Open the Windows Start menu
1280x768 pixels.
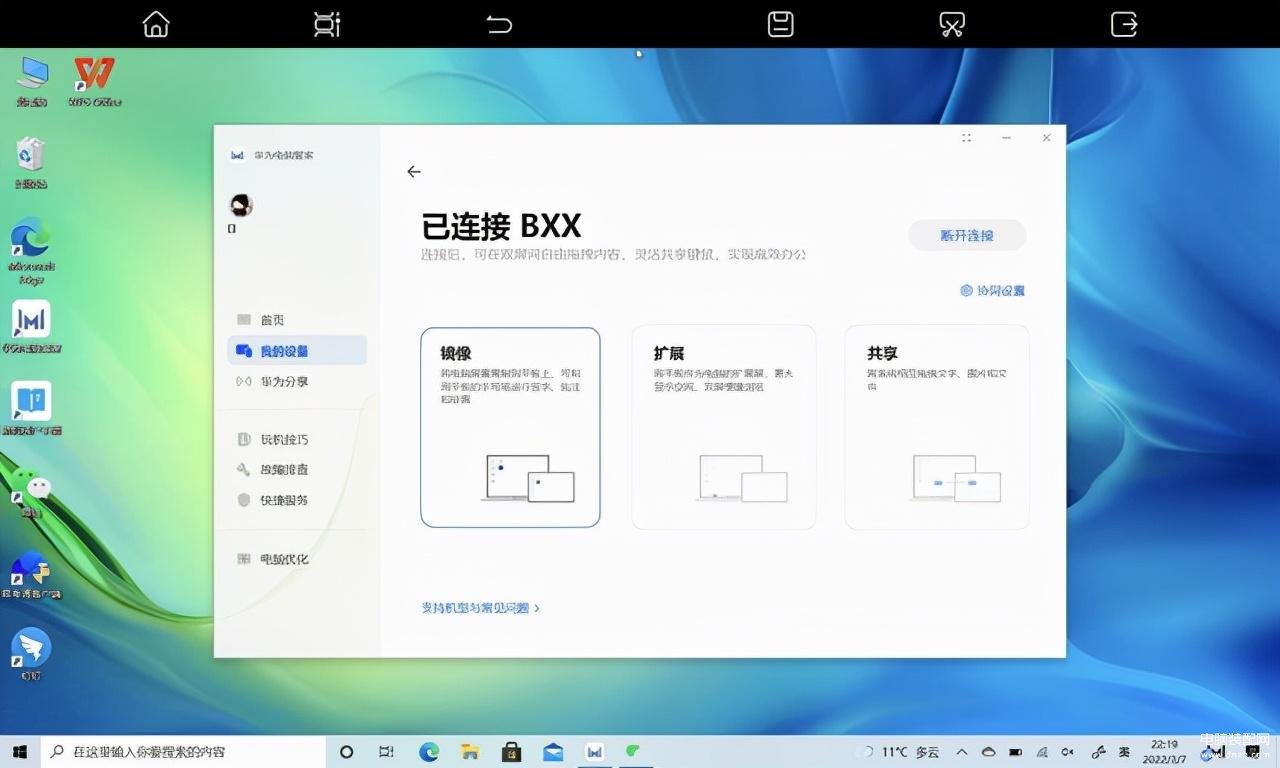(x=20, y=752)
